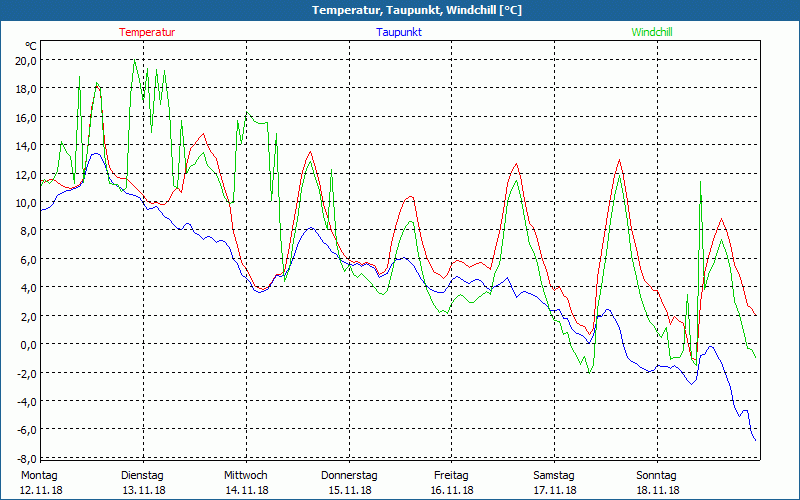Image resolution: width=800 pixels, height=500 pixels.
Task: Select the Dienstag day label
Action: [x=142, y=475]
